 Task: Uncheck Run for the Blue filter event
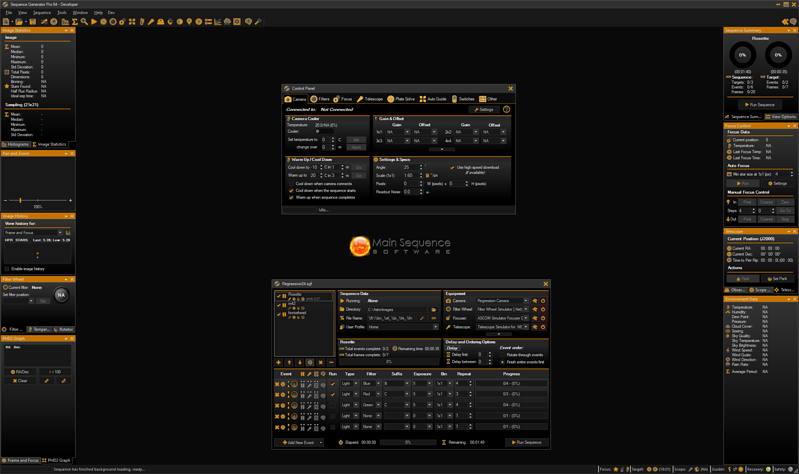click(333, 384)
